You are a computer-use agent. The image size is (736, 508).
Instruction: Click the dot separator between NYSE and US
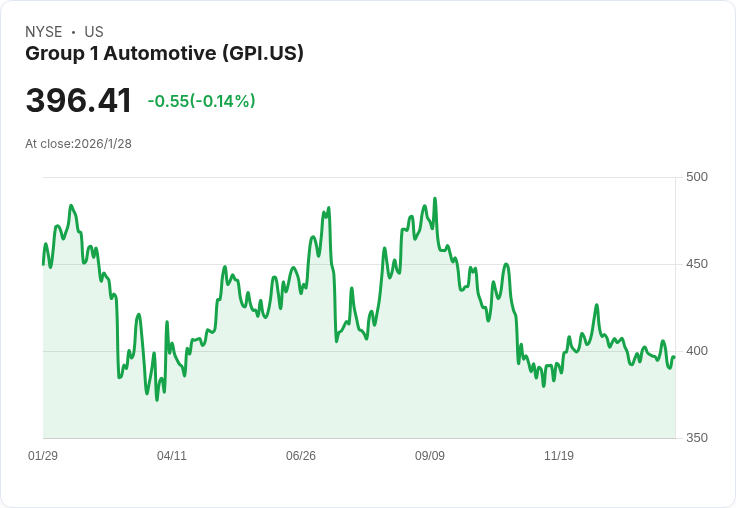pyautogui.click(x=73, y=32)
